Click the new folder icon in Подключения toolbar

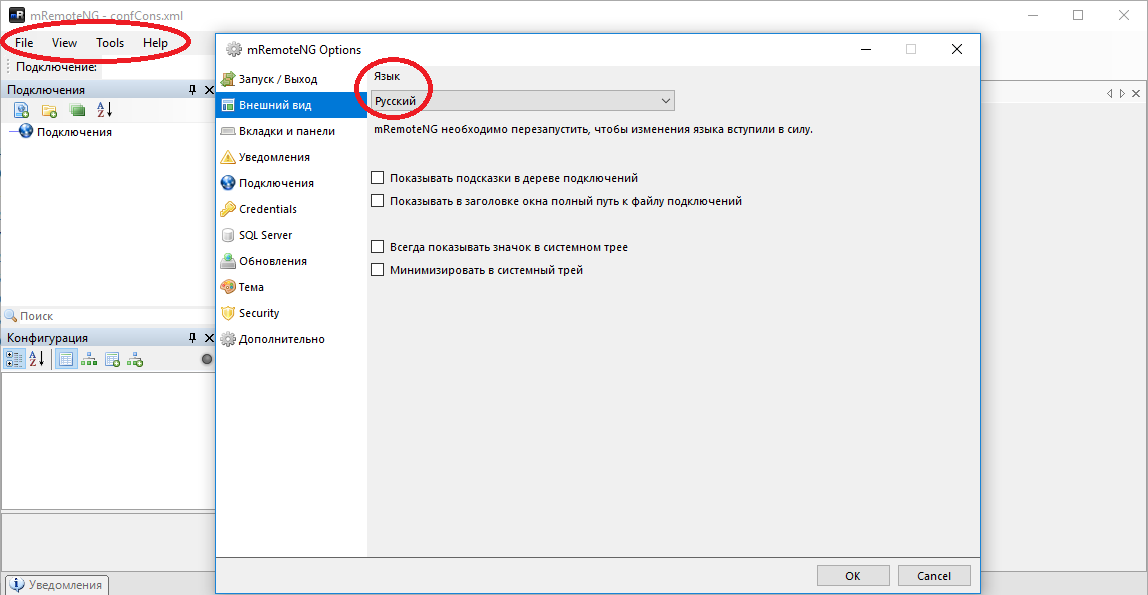coord(49,111)
